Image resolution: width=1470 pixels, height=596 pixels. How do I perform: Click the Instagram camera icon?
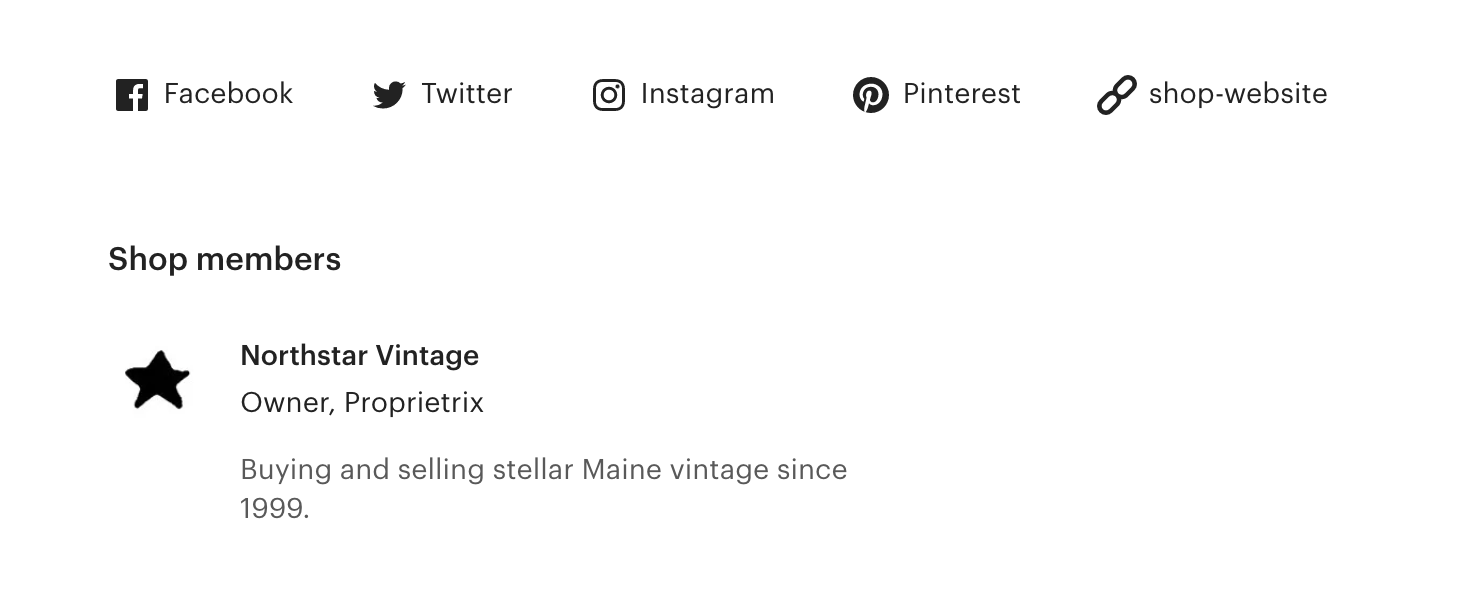(609, 95)
